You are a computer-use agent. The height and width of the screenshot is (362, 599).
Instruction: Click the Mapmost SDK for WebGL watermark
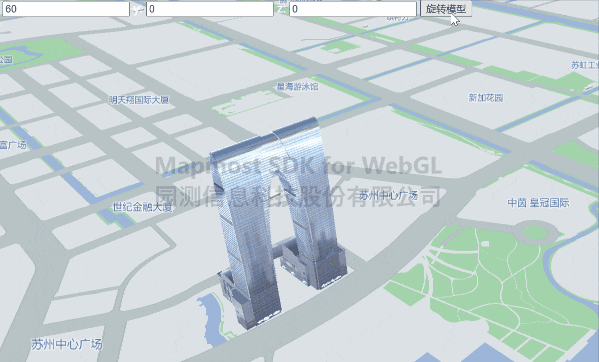(298, 166)
